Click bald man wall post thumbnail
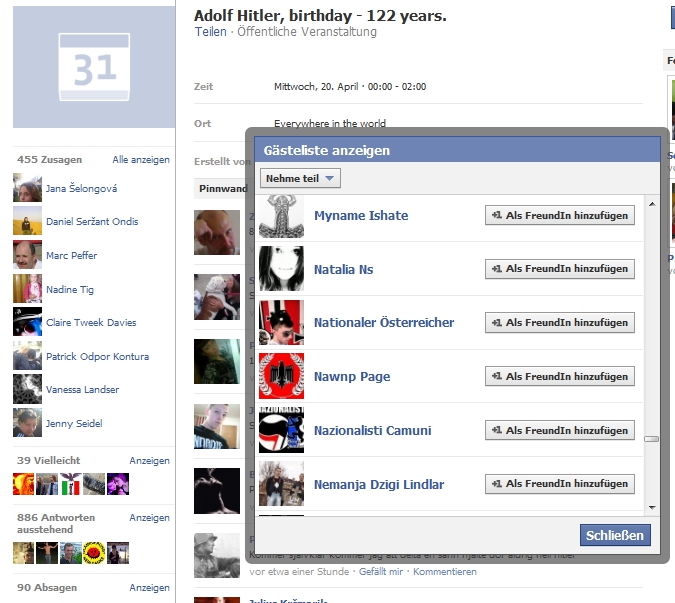Image resolution: width=675 pixels, height=603 pixels. tap(217, 232)
